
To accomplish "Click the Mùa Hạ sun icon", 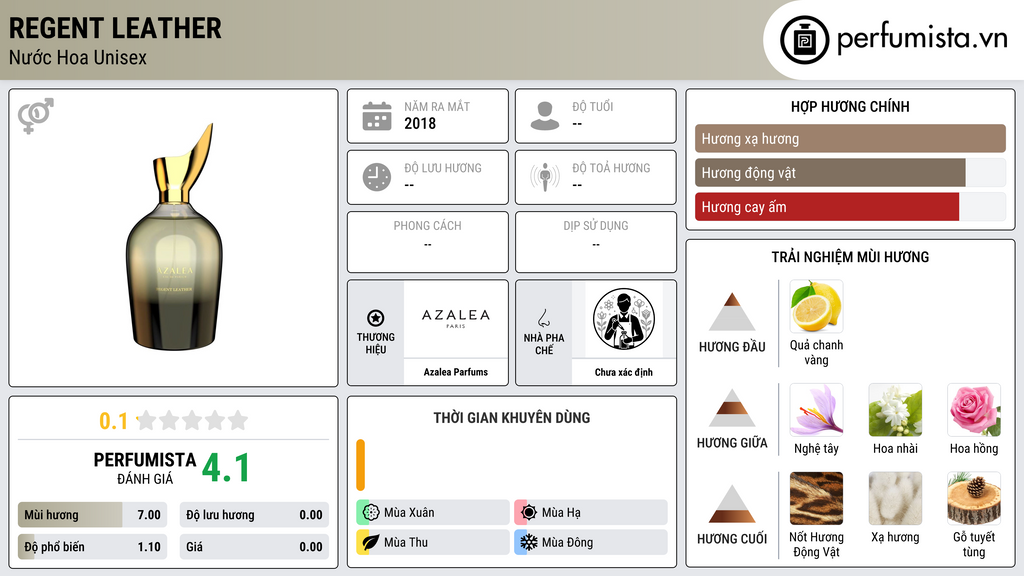I will point(529,513).
